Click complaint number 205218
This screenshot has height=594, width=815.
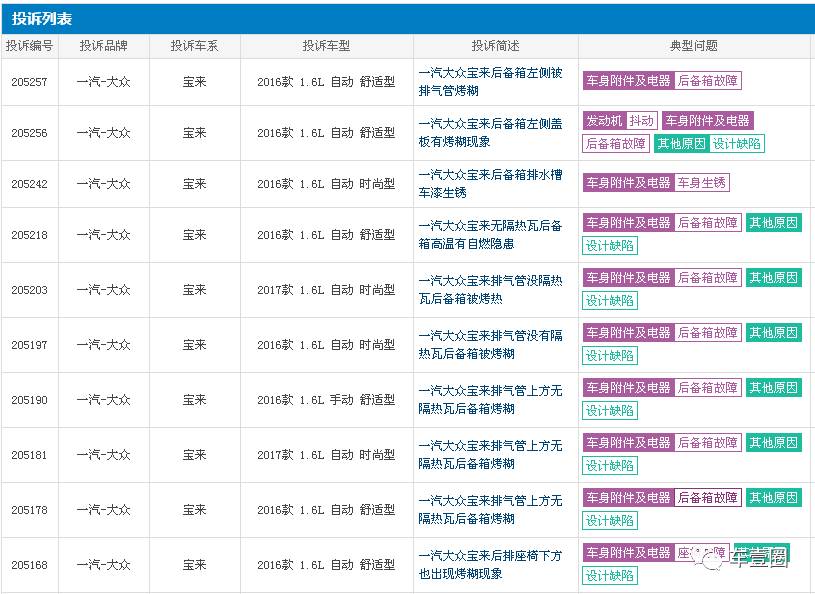(29, 235)
